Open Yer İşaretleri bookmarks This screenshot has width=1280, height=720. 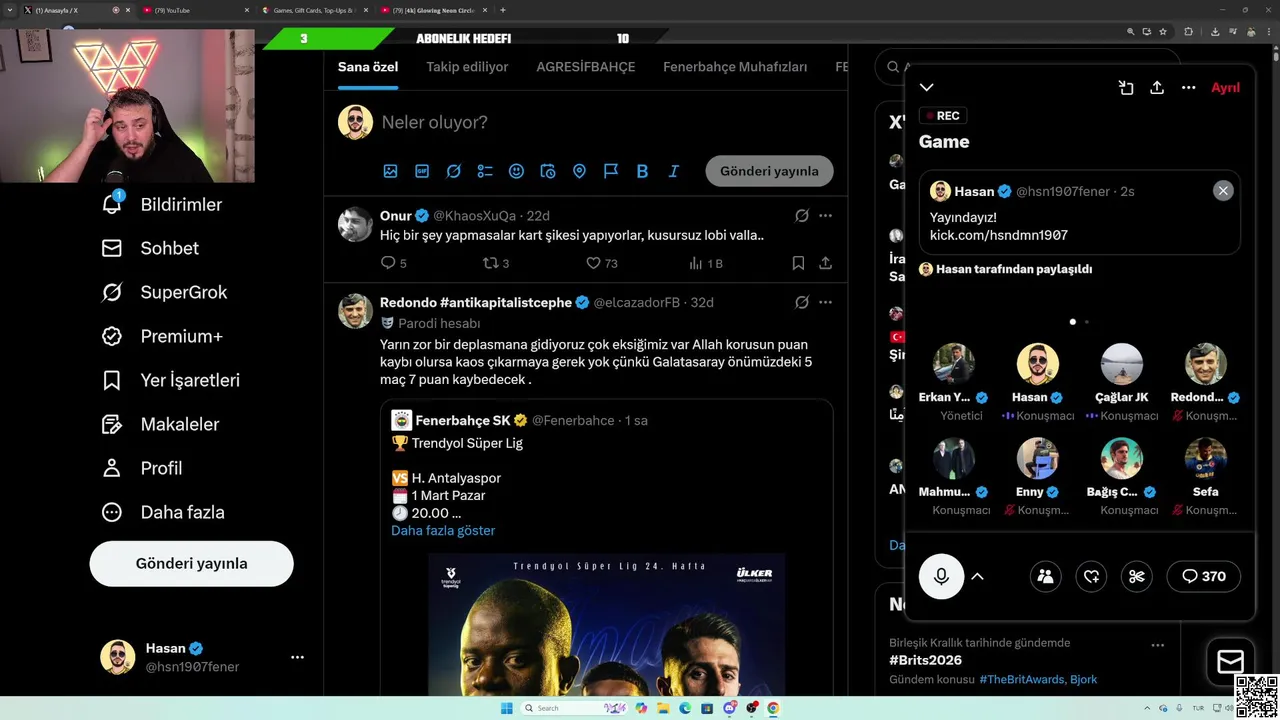coord(170,380)
